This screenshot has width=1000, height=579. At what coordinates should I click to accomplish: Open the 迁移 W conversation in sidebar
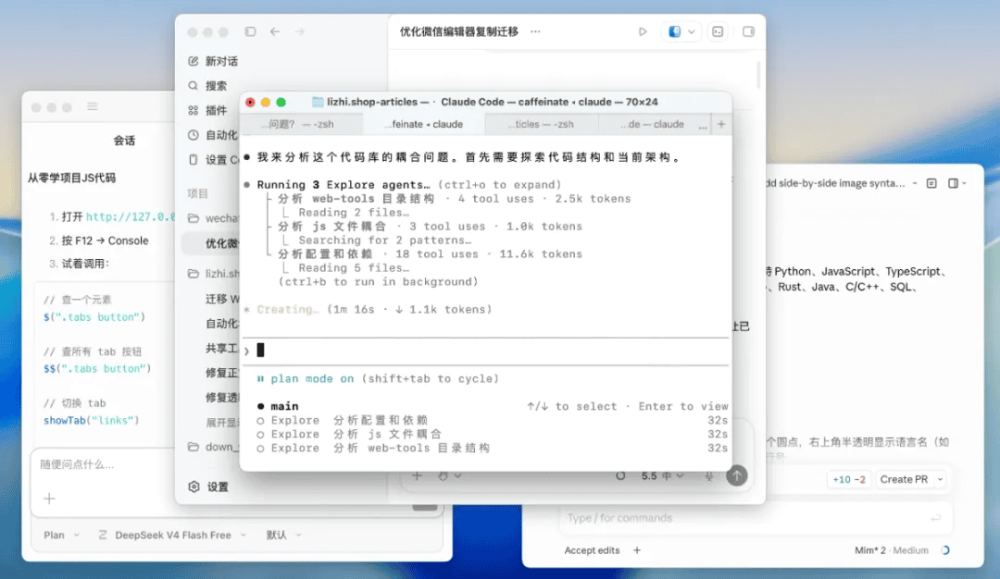click(x=222, y=298)
